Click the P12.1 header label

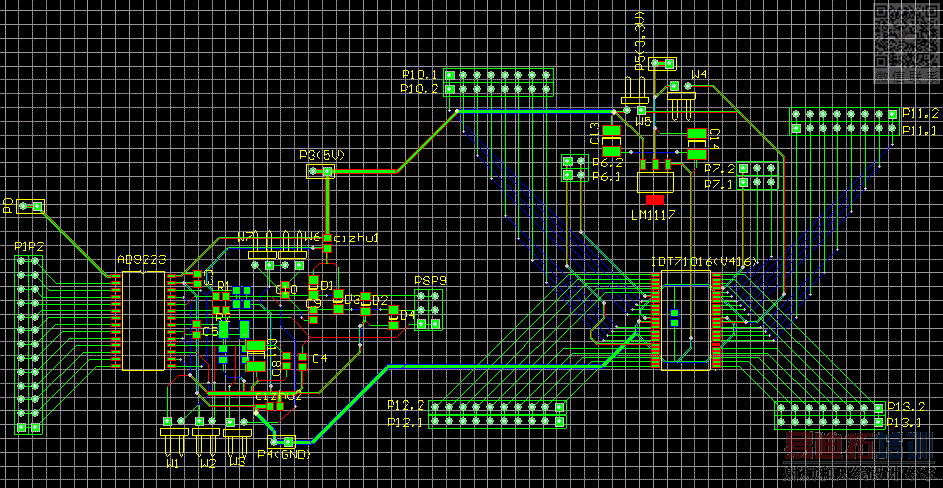pos(406,421)
